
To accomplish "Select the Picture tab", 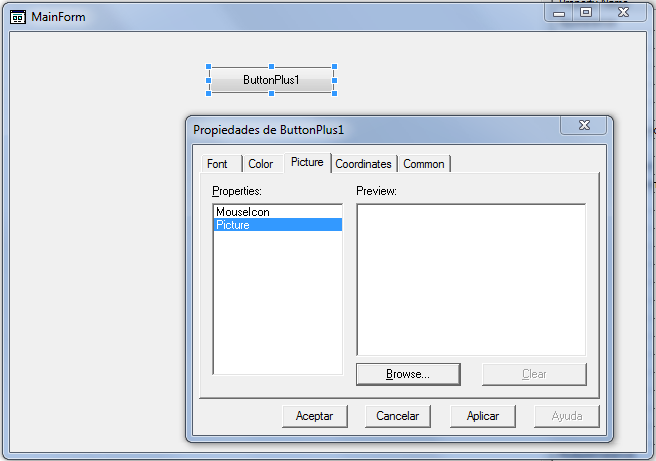I will coord(308,162).
